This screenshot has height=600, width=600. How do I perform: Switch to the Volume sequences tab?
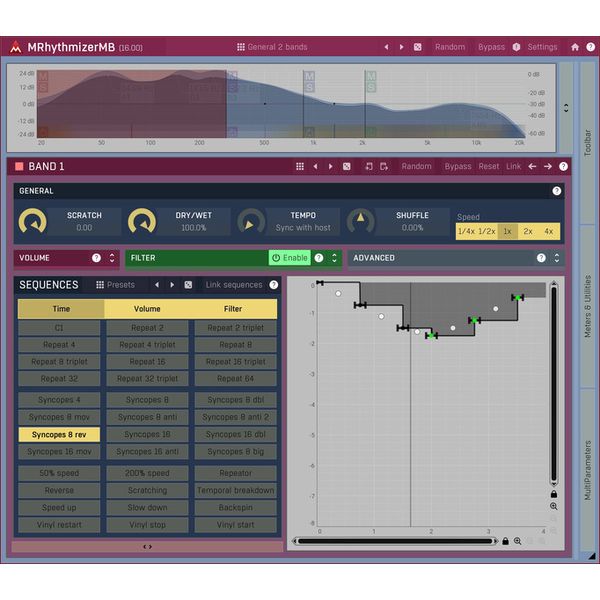(147, 309)
